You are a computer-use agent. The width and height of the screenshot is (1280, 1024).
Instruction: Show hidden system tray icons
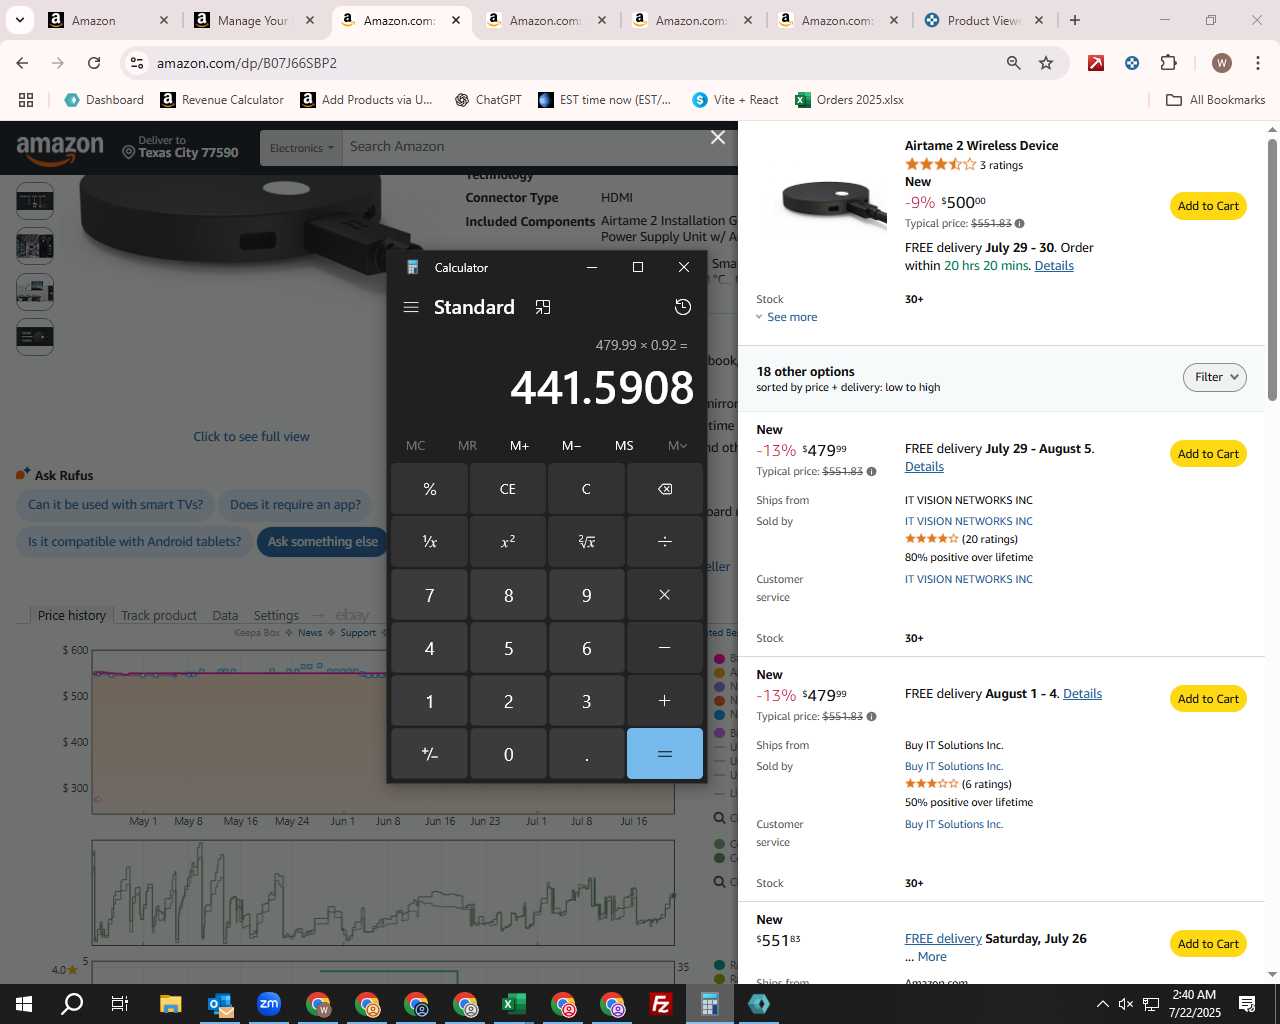click(1102, 1004)
